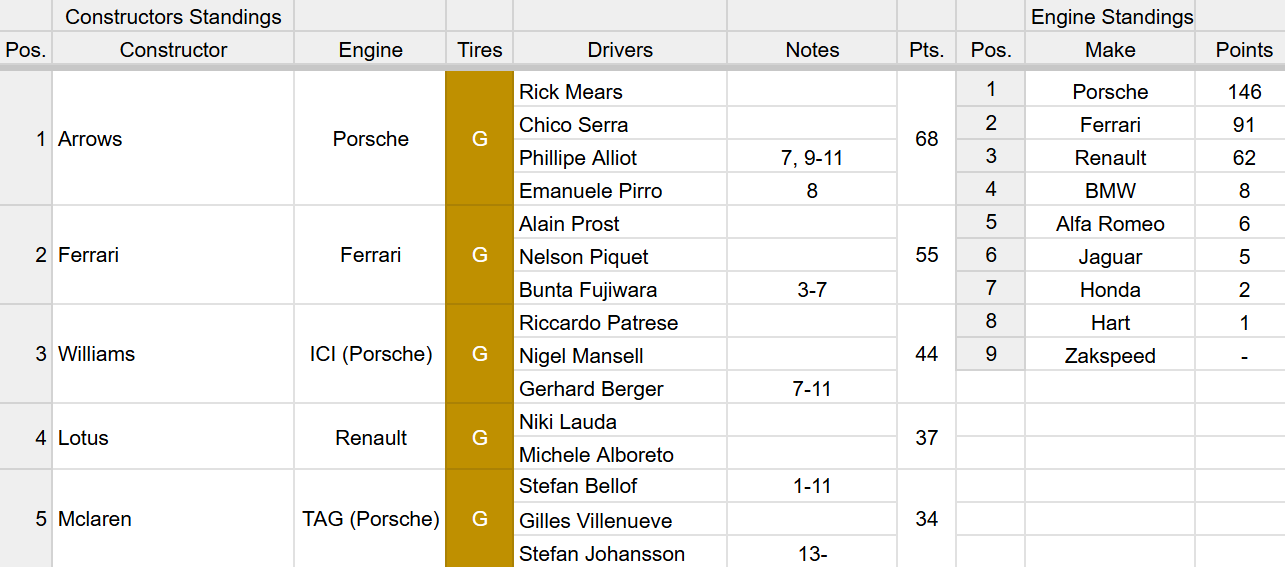Select the ICI (Porsche) engine cell

point(370,354)
